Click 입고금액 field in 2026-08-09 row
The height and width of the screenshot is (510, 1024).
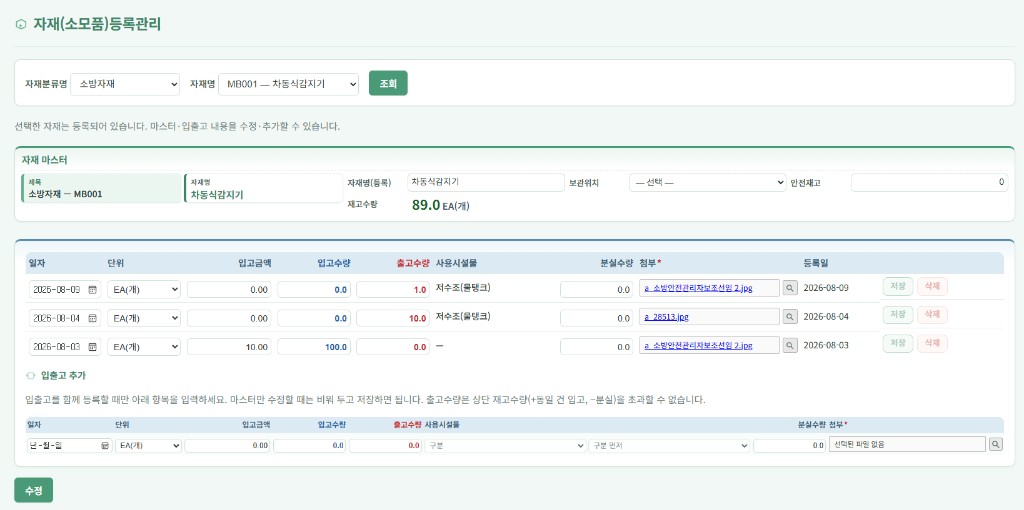coord(229,289)
